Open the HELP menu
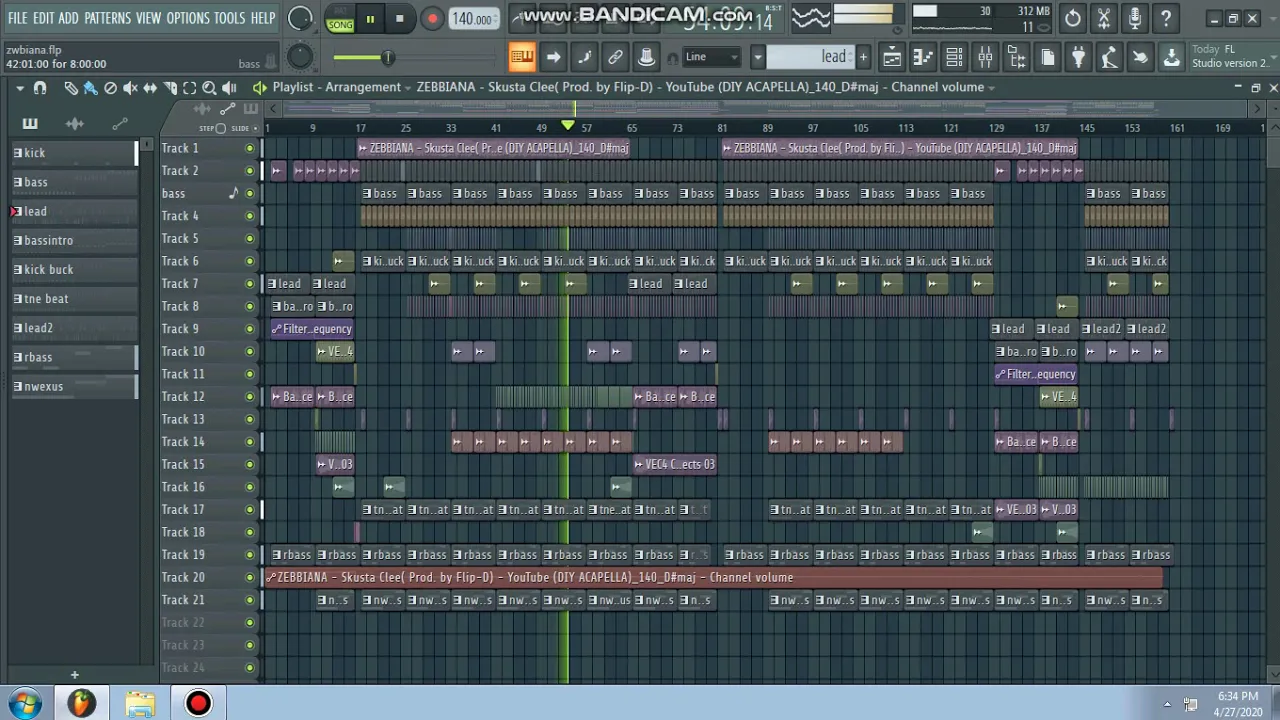 pos(263,18)
